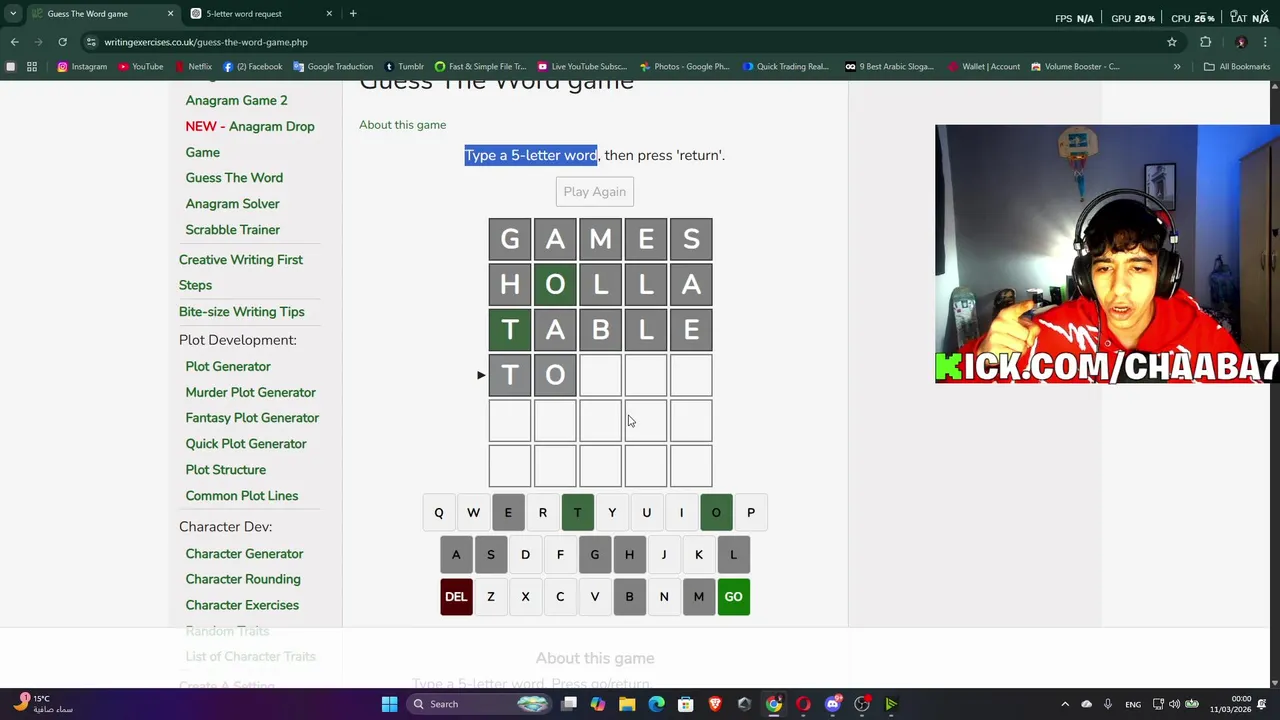
Task: Click the K key on the on-screen keyboard
Action: tap(698, 555)
